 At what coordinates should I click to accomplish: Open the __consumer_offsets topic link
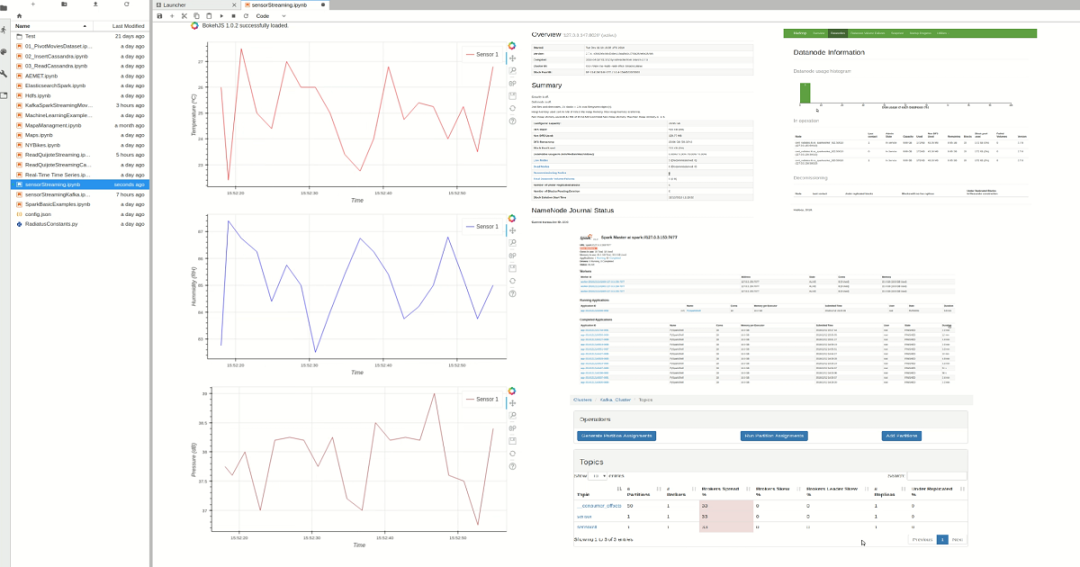[x=600, y=505]
